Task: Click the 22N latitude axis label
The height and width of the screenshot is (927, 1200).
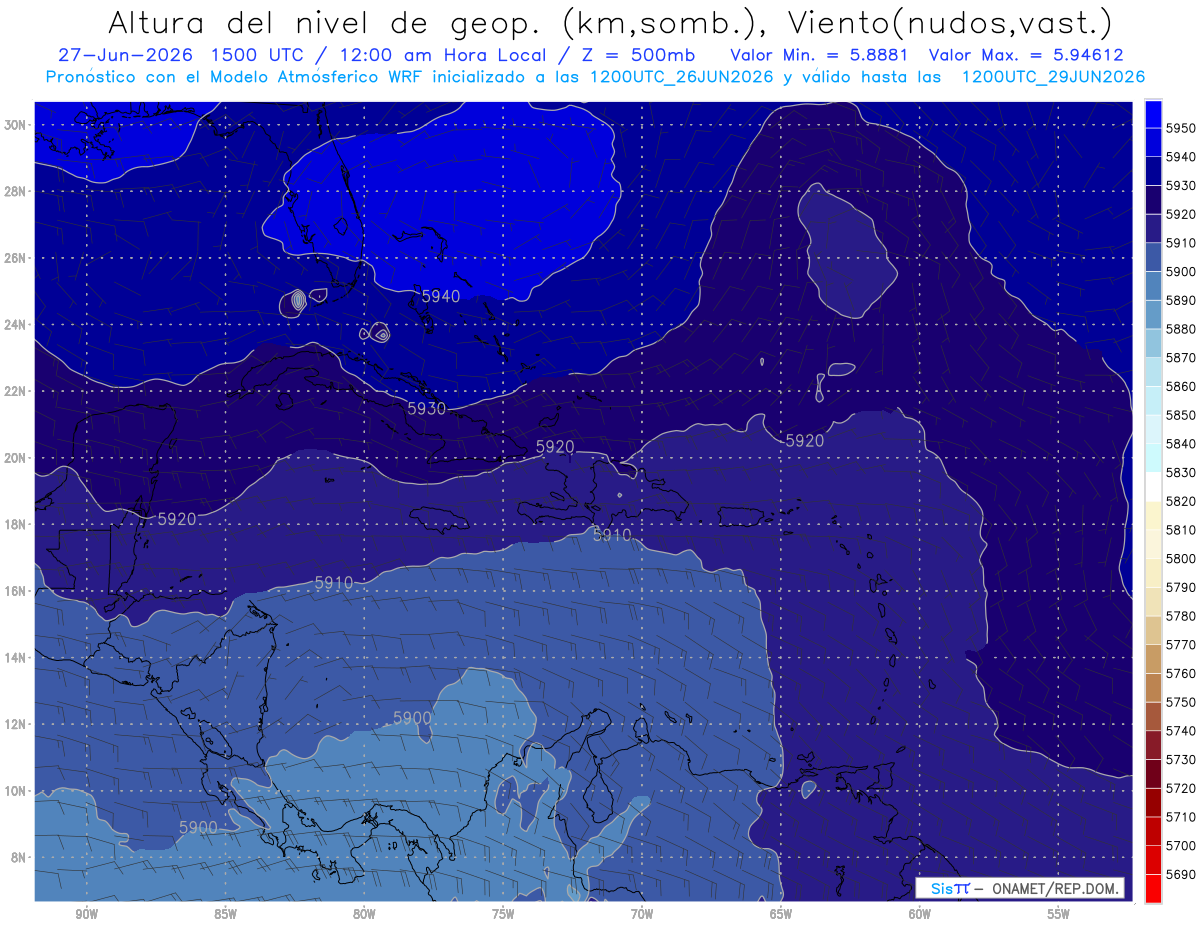Action: tap(15, 391)
